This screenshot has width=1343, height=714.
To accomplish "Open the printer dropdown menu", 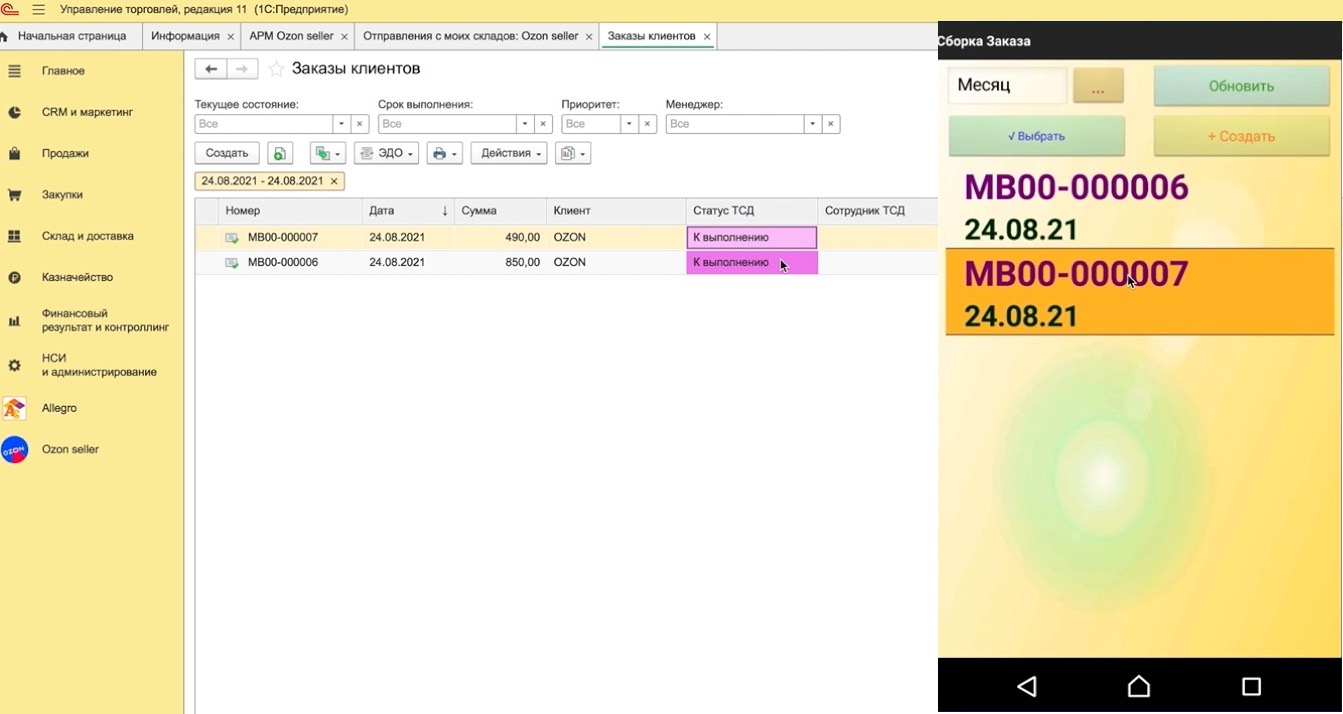I will tap(445, 153).
